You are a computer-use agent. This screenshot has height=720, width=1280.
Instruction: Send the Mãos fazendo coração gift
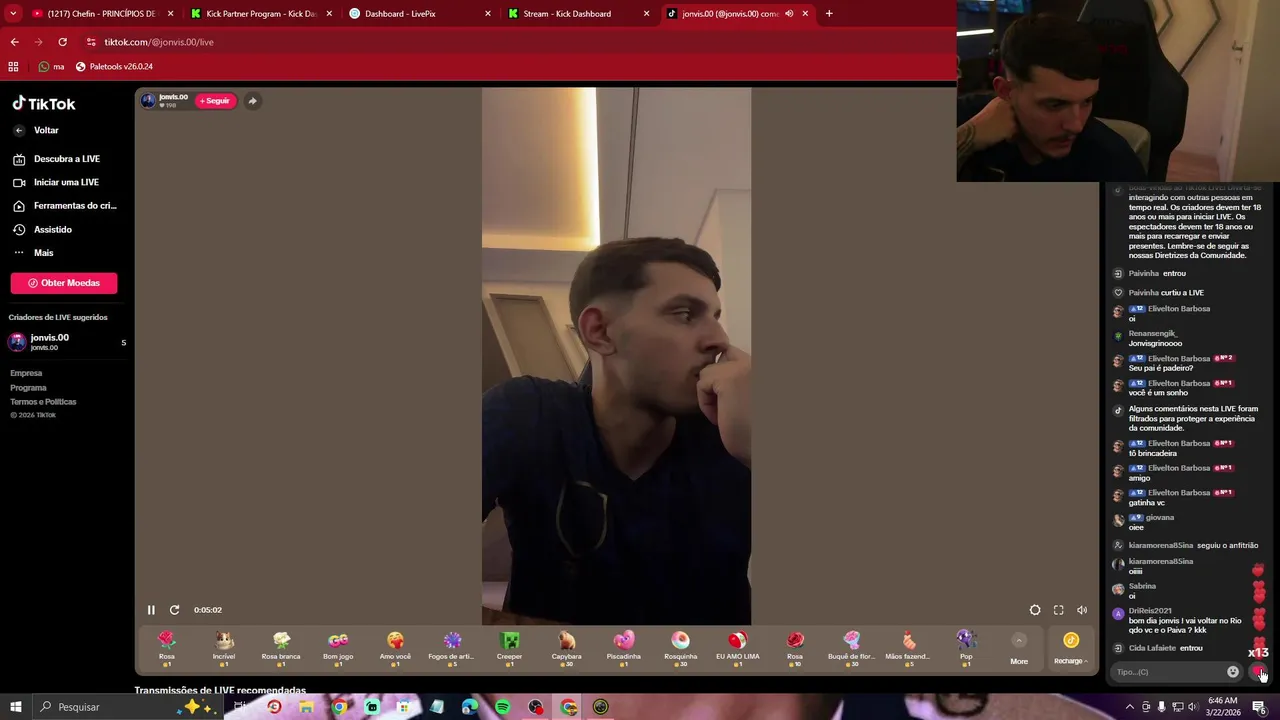click(x=908, y=648)
